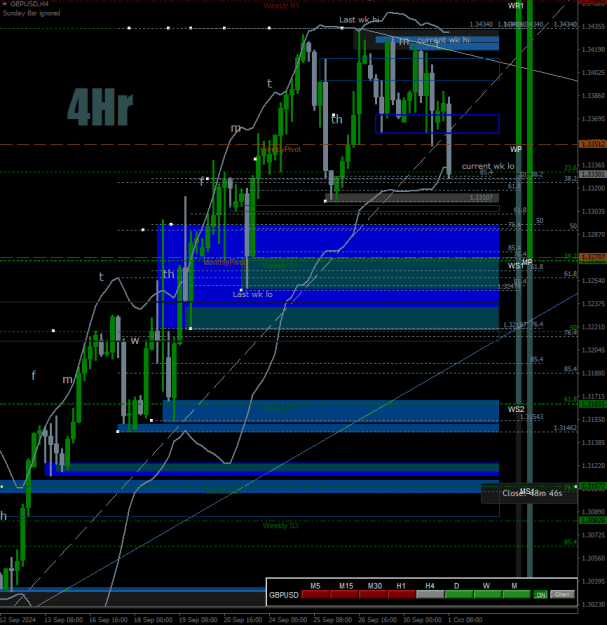This screenshot has width=607, height=625.
Task: Click the 'WS2' level label
Action: point(516,409)
